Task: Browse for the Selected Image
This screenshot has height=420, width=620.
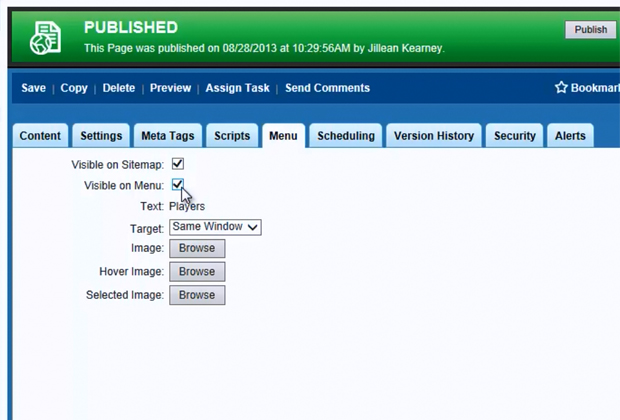Action: pos(197,295)
